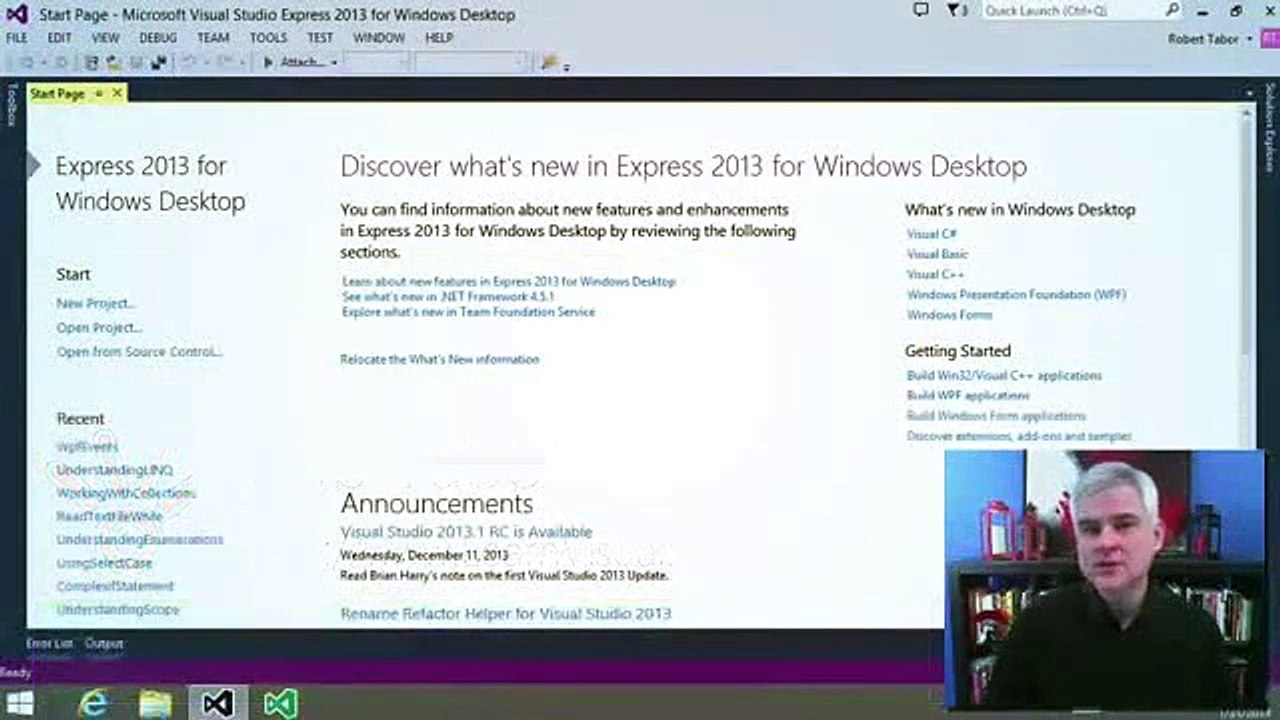
Task: Open the TOOLS menu
Action: [x=268, y=38]
